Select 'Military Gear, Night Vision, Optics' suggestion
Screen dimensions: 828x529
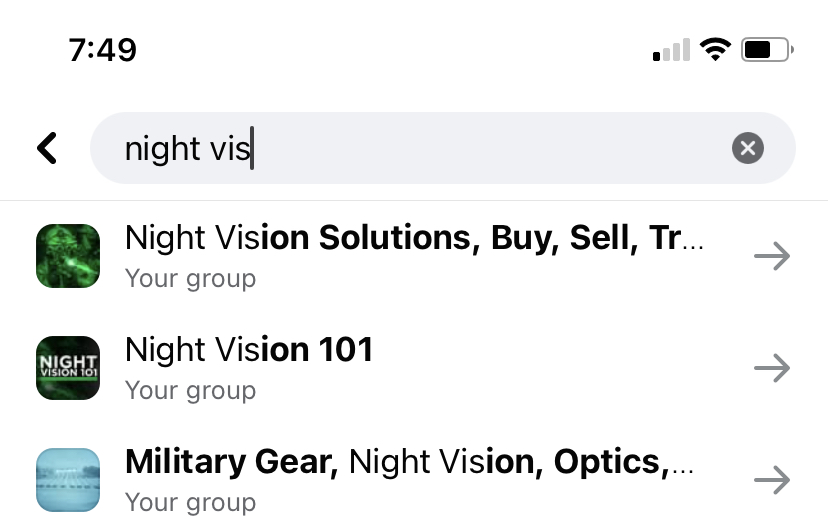pos(409,462)
